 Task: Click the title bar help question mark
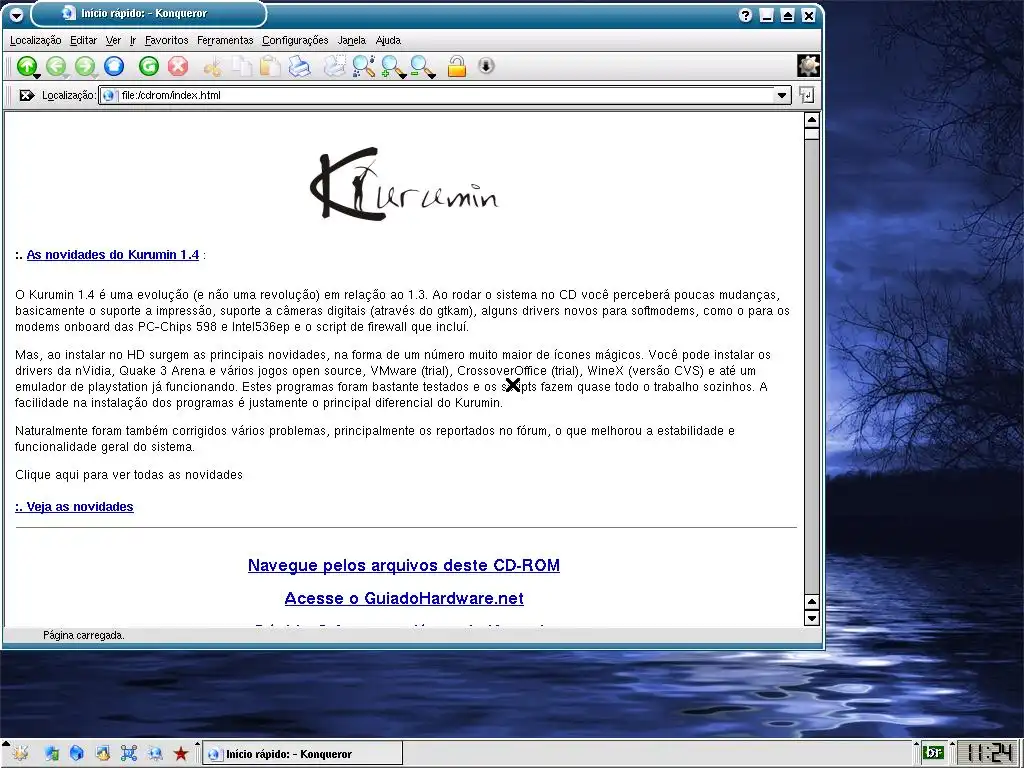click(x=745, y=15)
